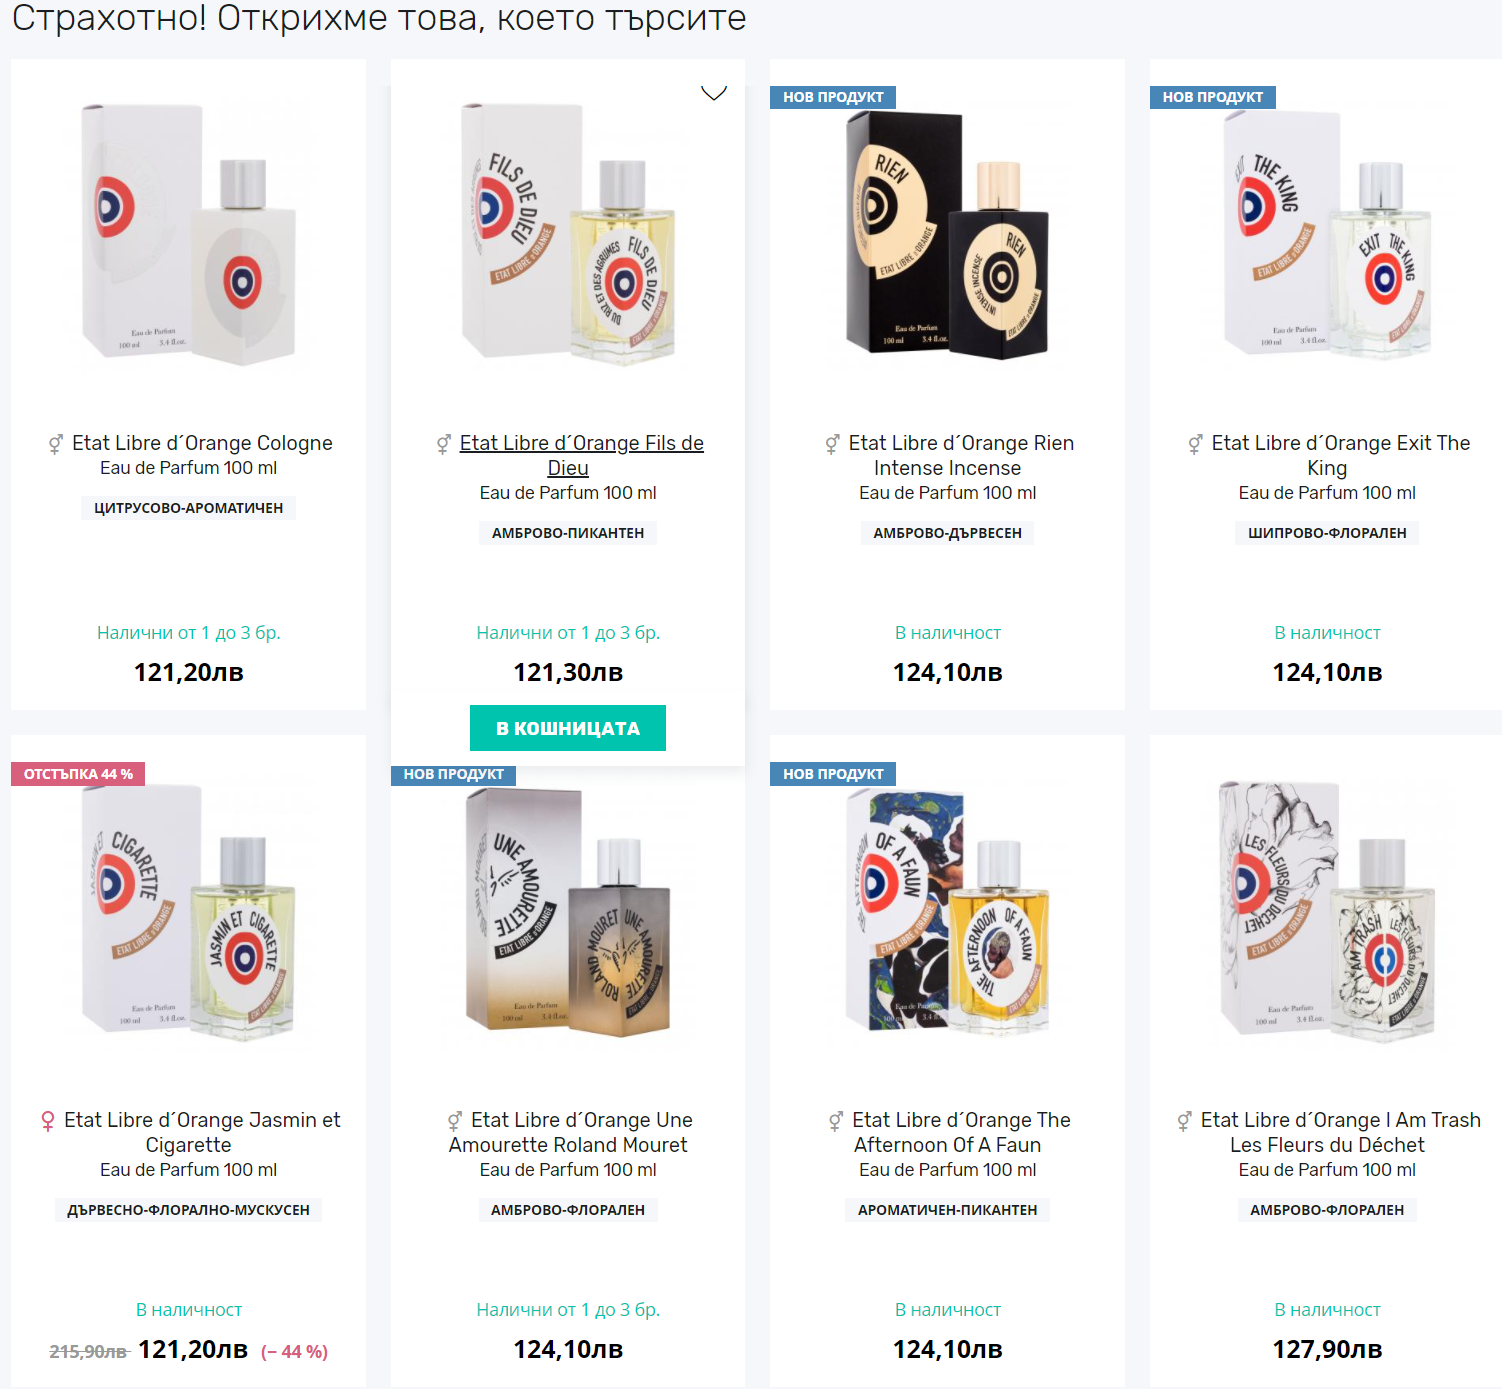View The Afternoon Of A Faun image
Screen dimensions: 1502x1389
947,912
